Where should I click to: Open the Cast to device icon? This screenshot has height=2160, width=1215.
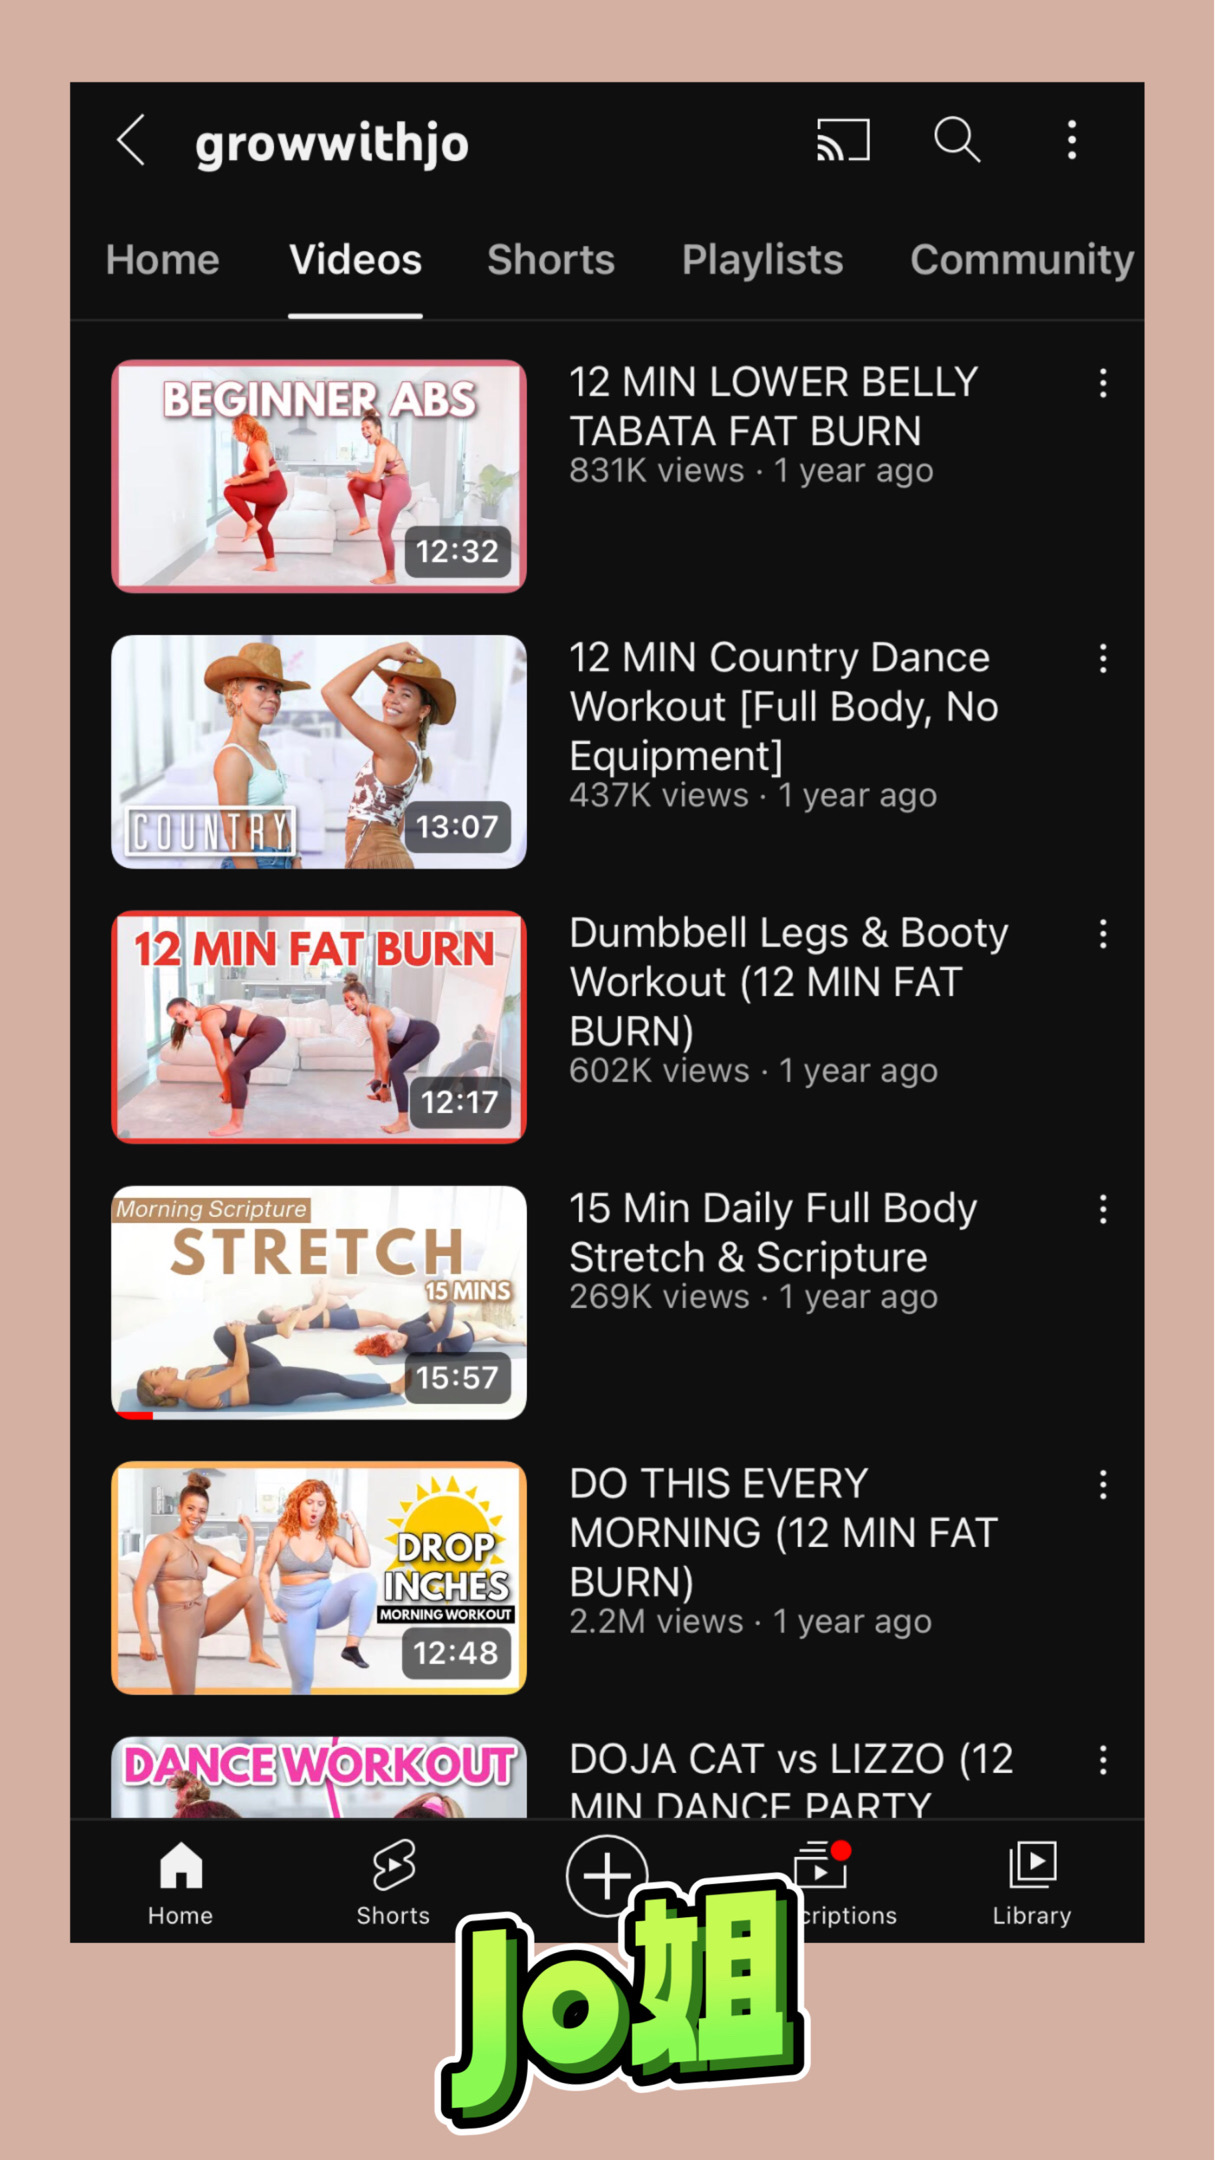tap(843, 140)
